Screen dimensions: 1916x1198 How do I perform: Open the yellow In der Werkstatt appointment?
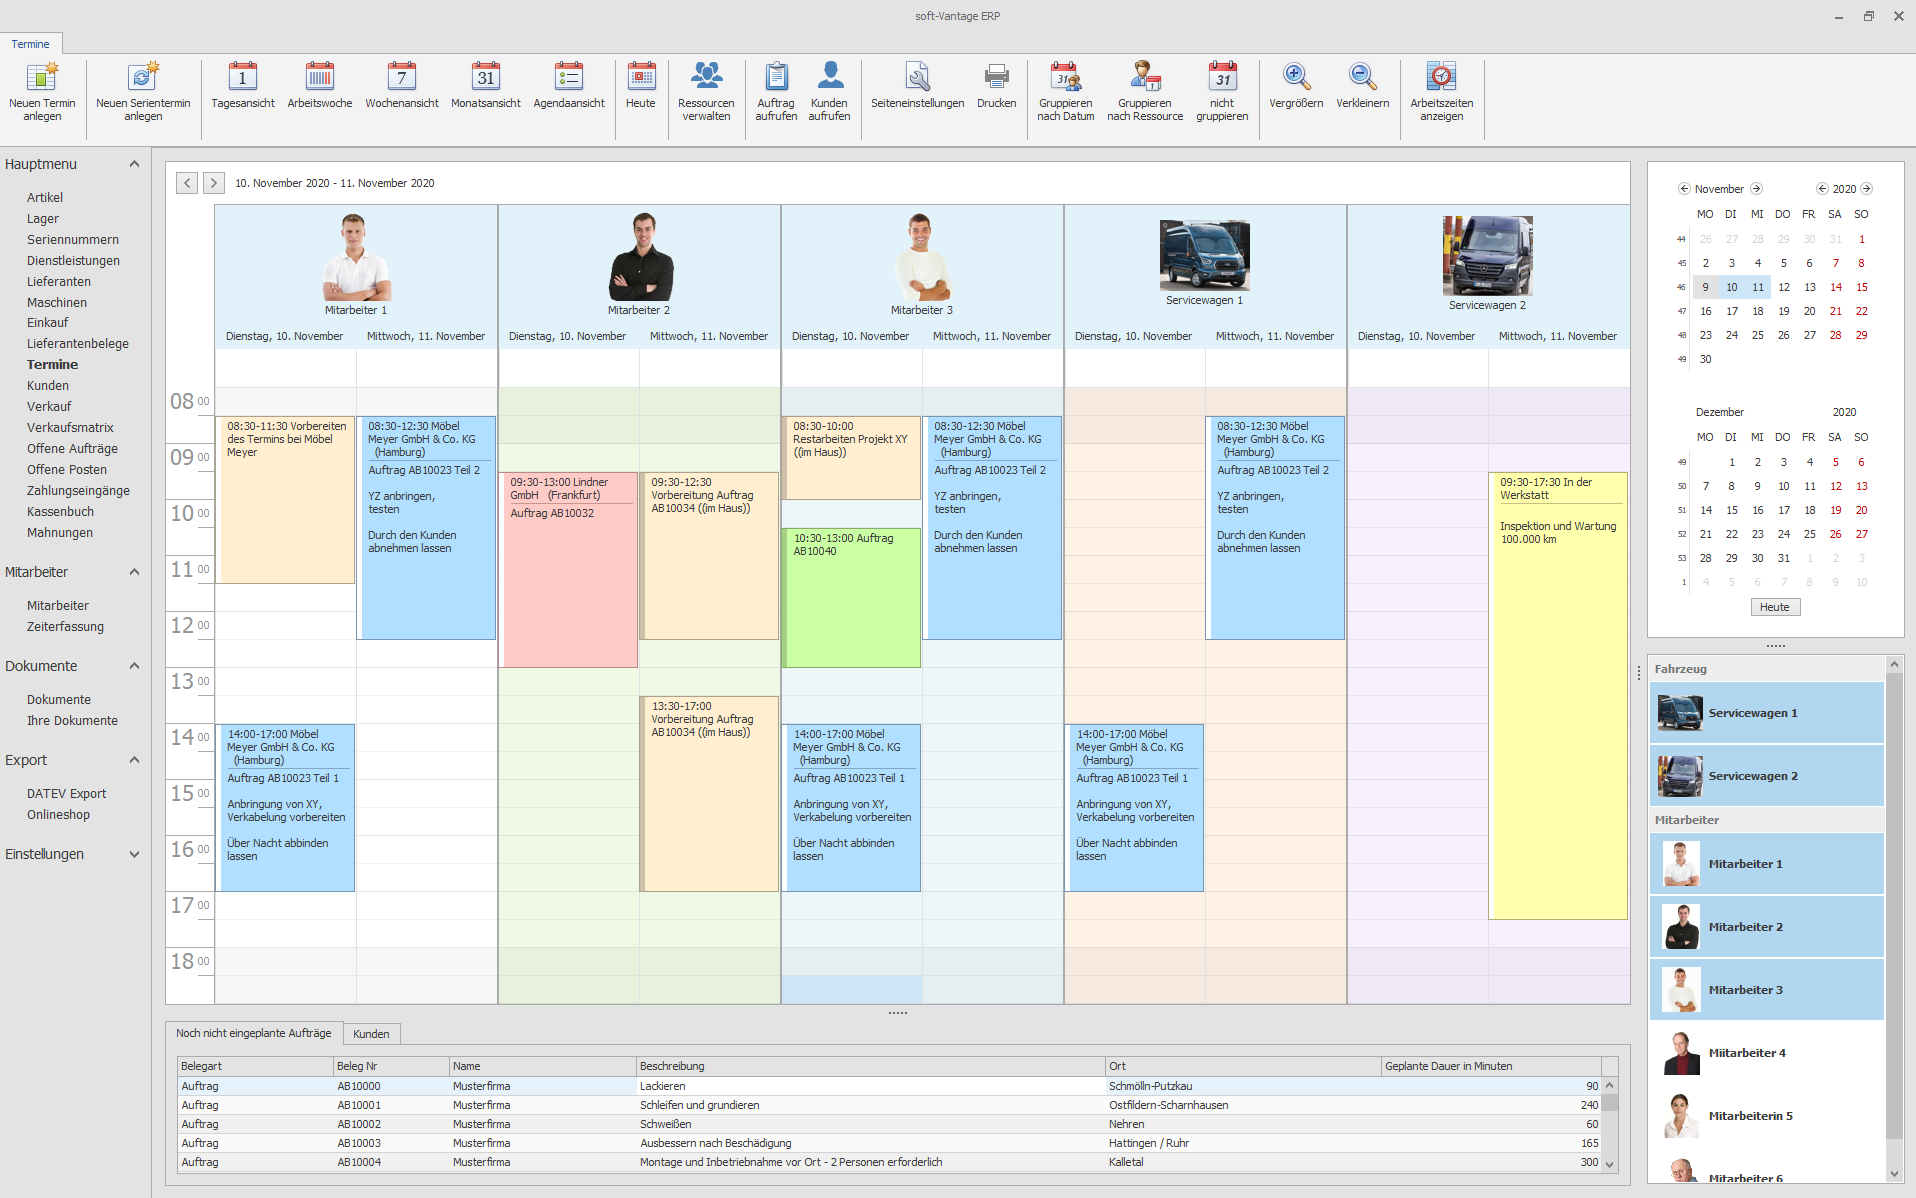click(x=1557, y=700)
